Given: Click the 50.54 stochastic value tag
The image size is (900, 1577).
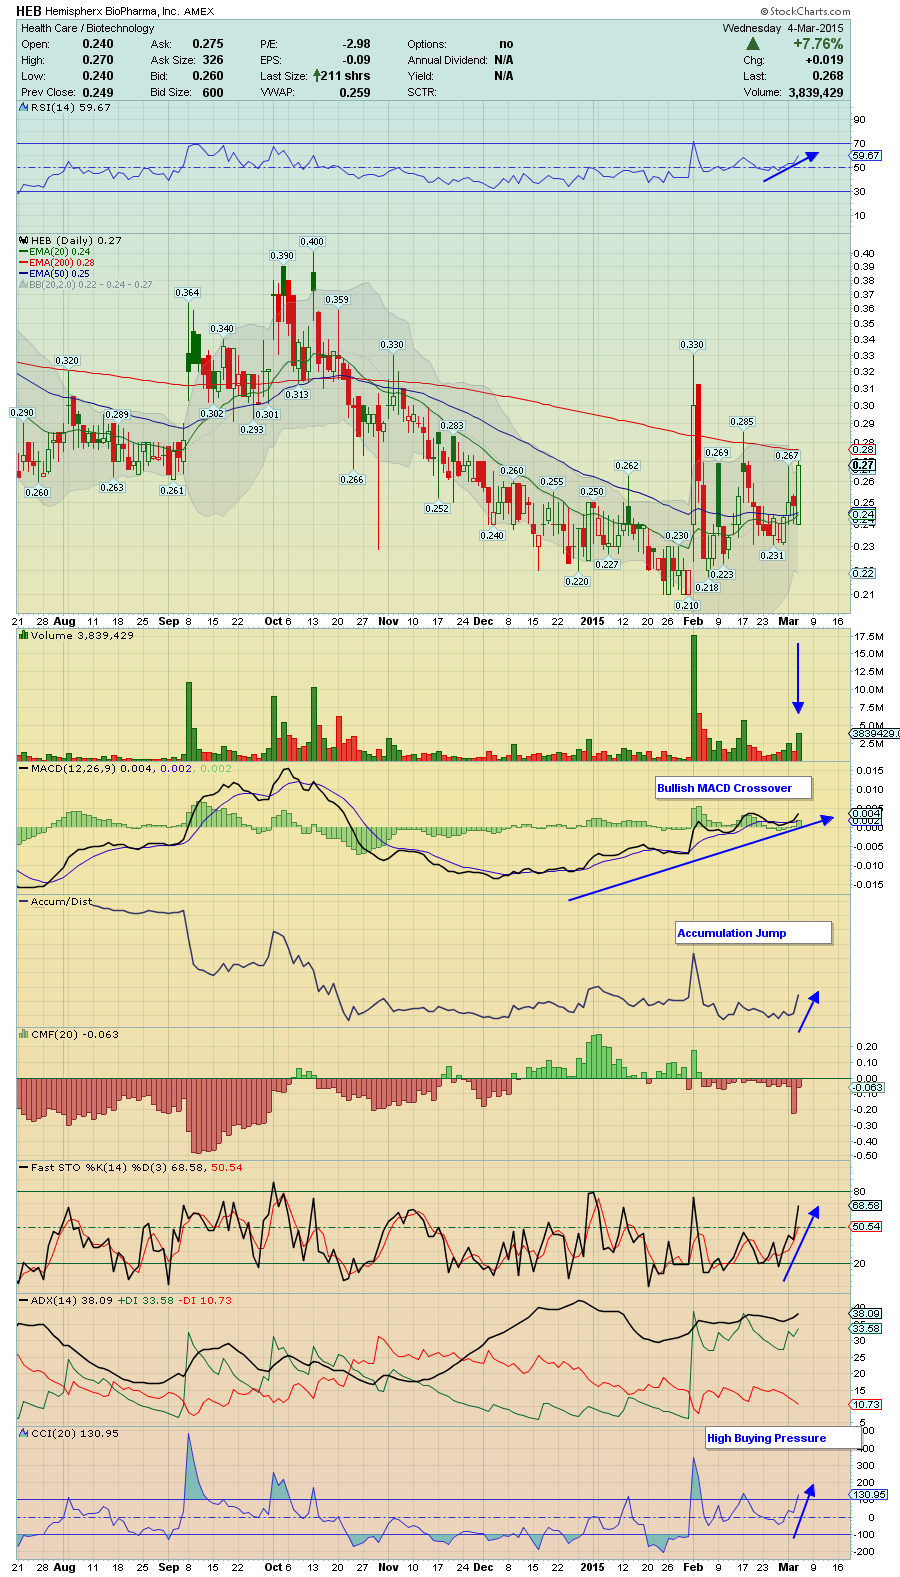Looking at the screenshot, I should click(866, 1227).
